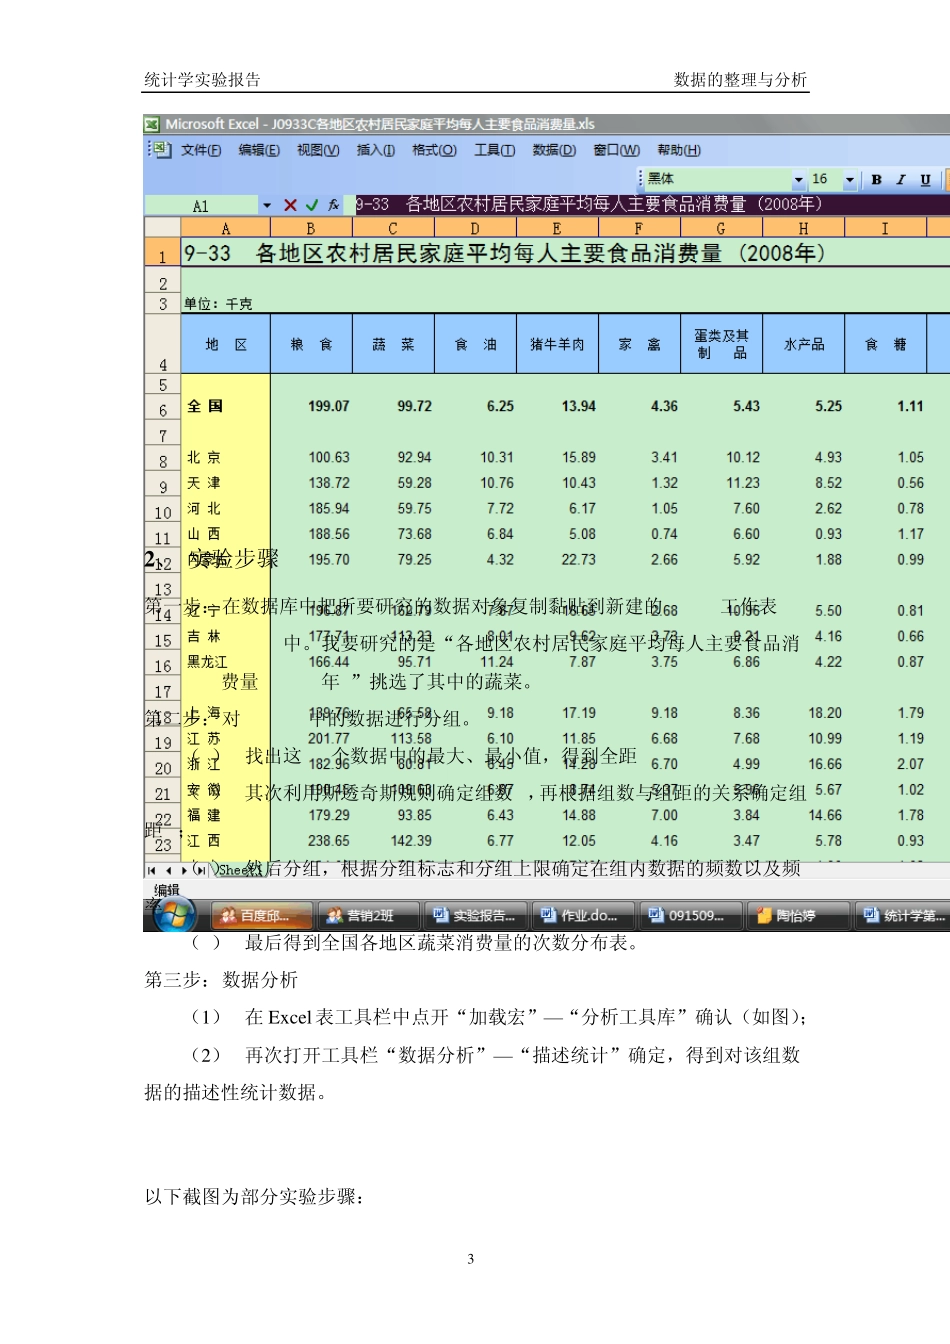Viewport: 950px width, 1344px height.
Task: Select column C header
Action: (393, 228)
